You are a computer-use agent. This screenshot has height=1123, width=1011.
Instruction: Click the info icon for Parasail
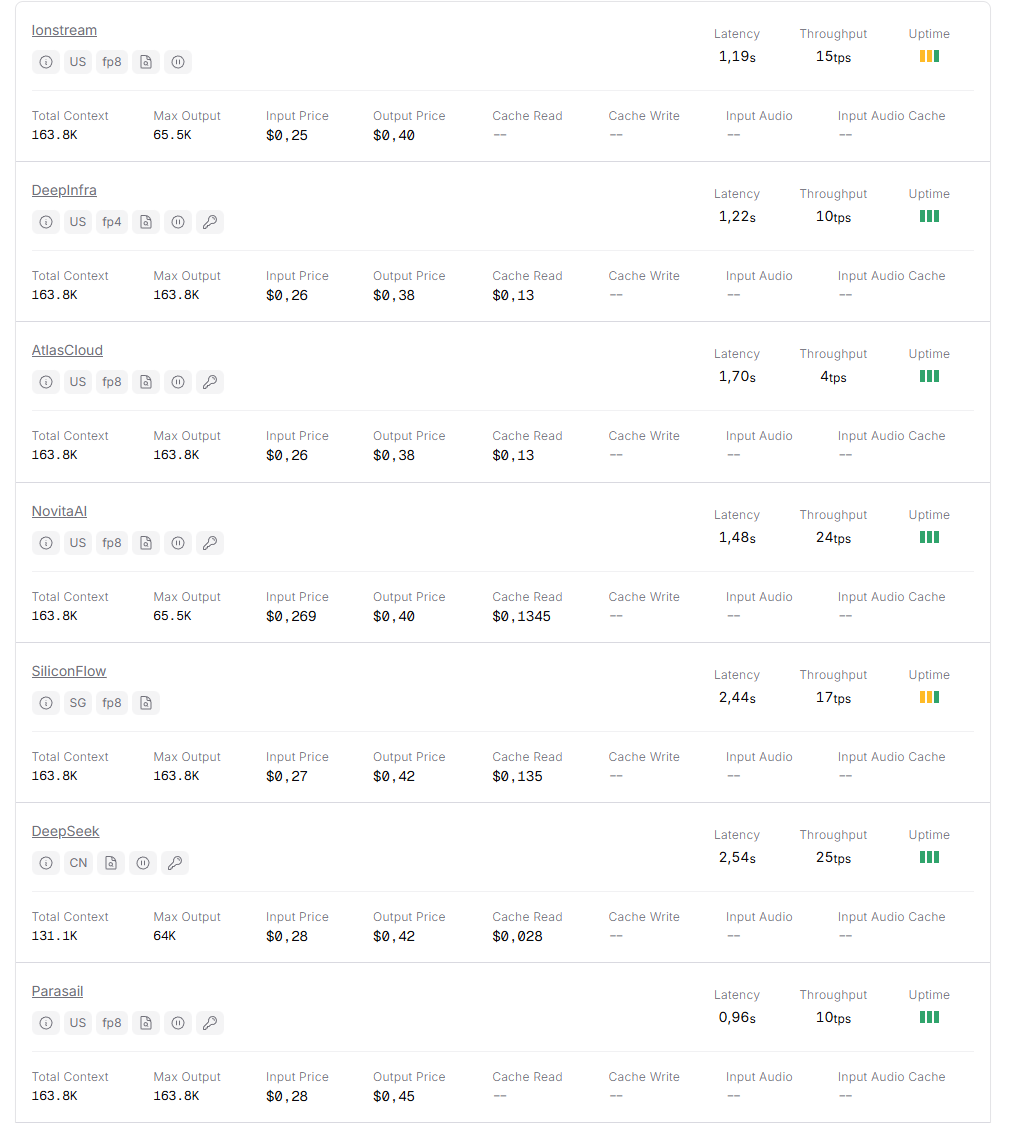(x=46, y=1023)
